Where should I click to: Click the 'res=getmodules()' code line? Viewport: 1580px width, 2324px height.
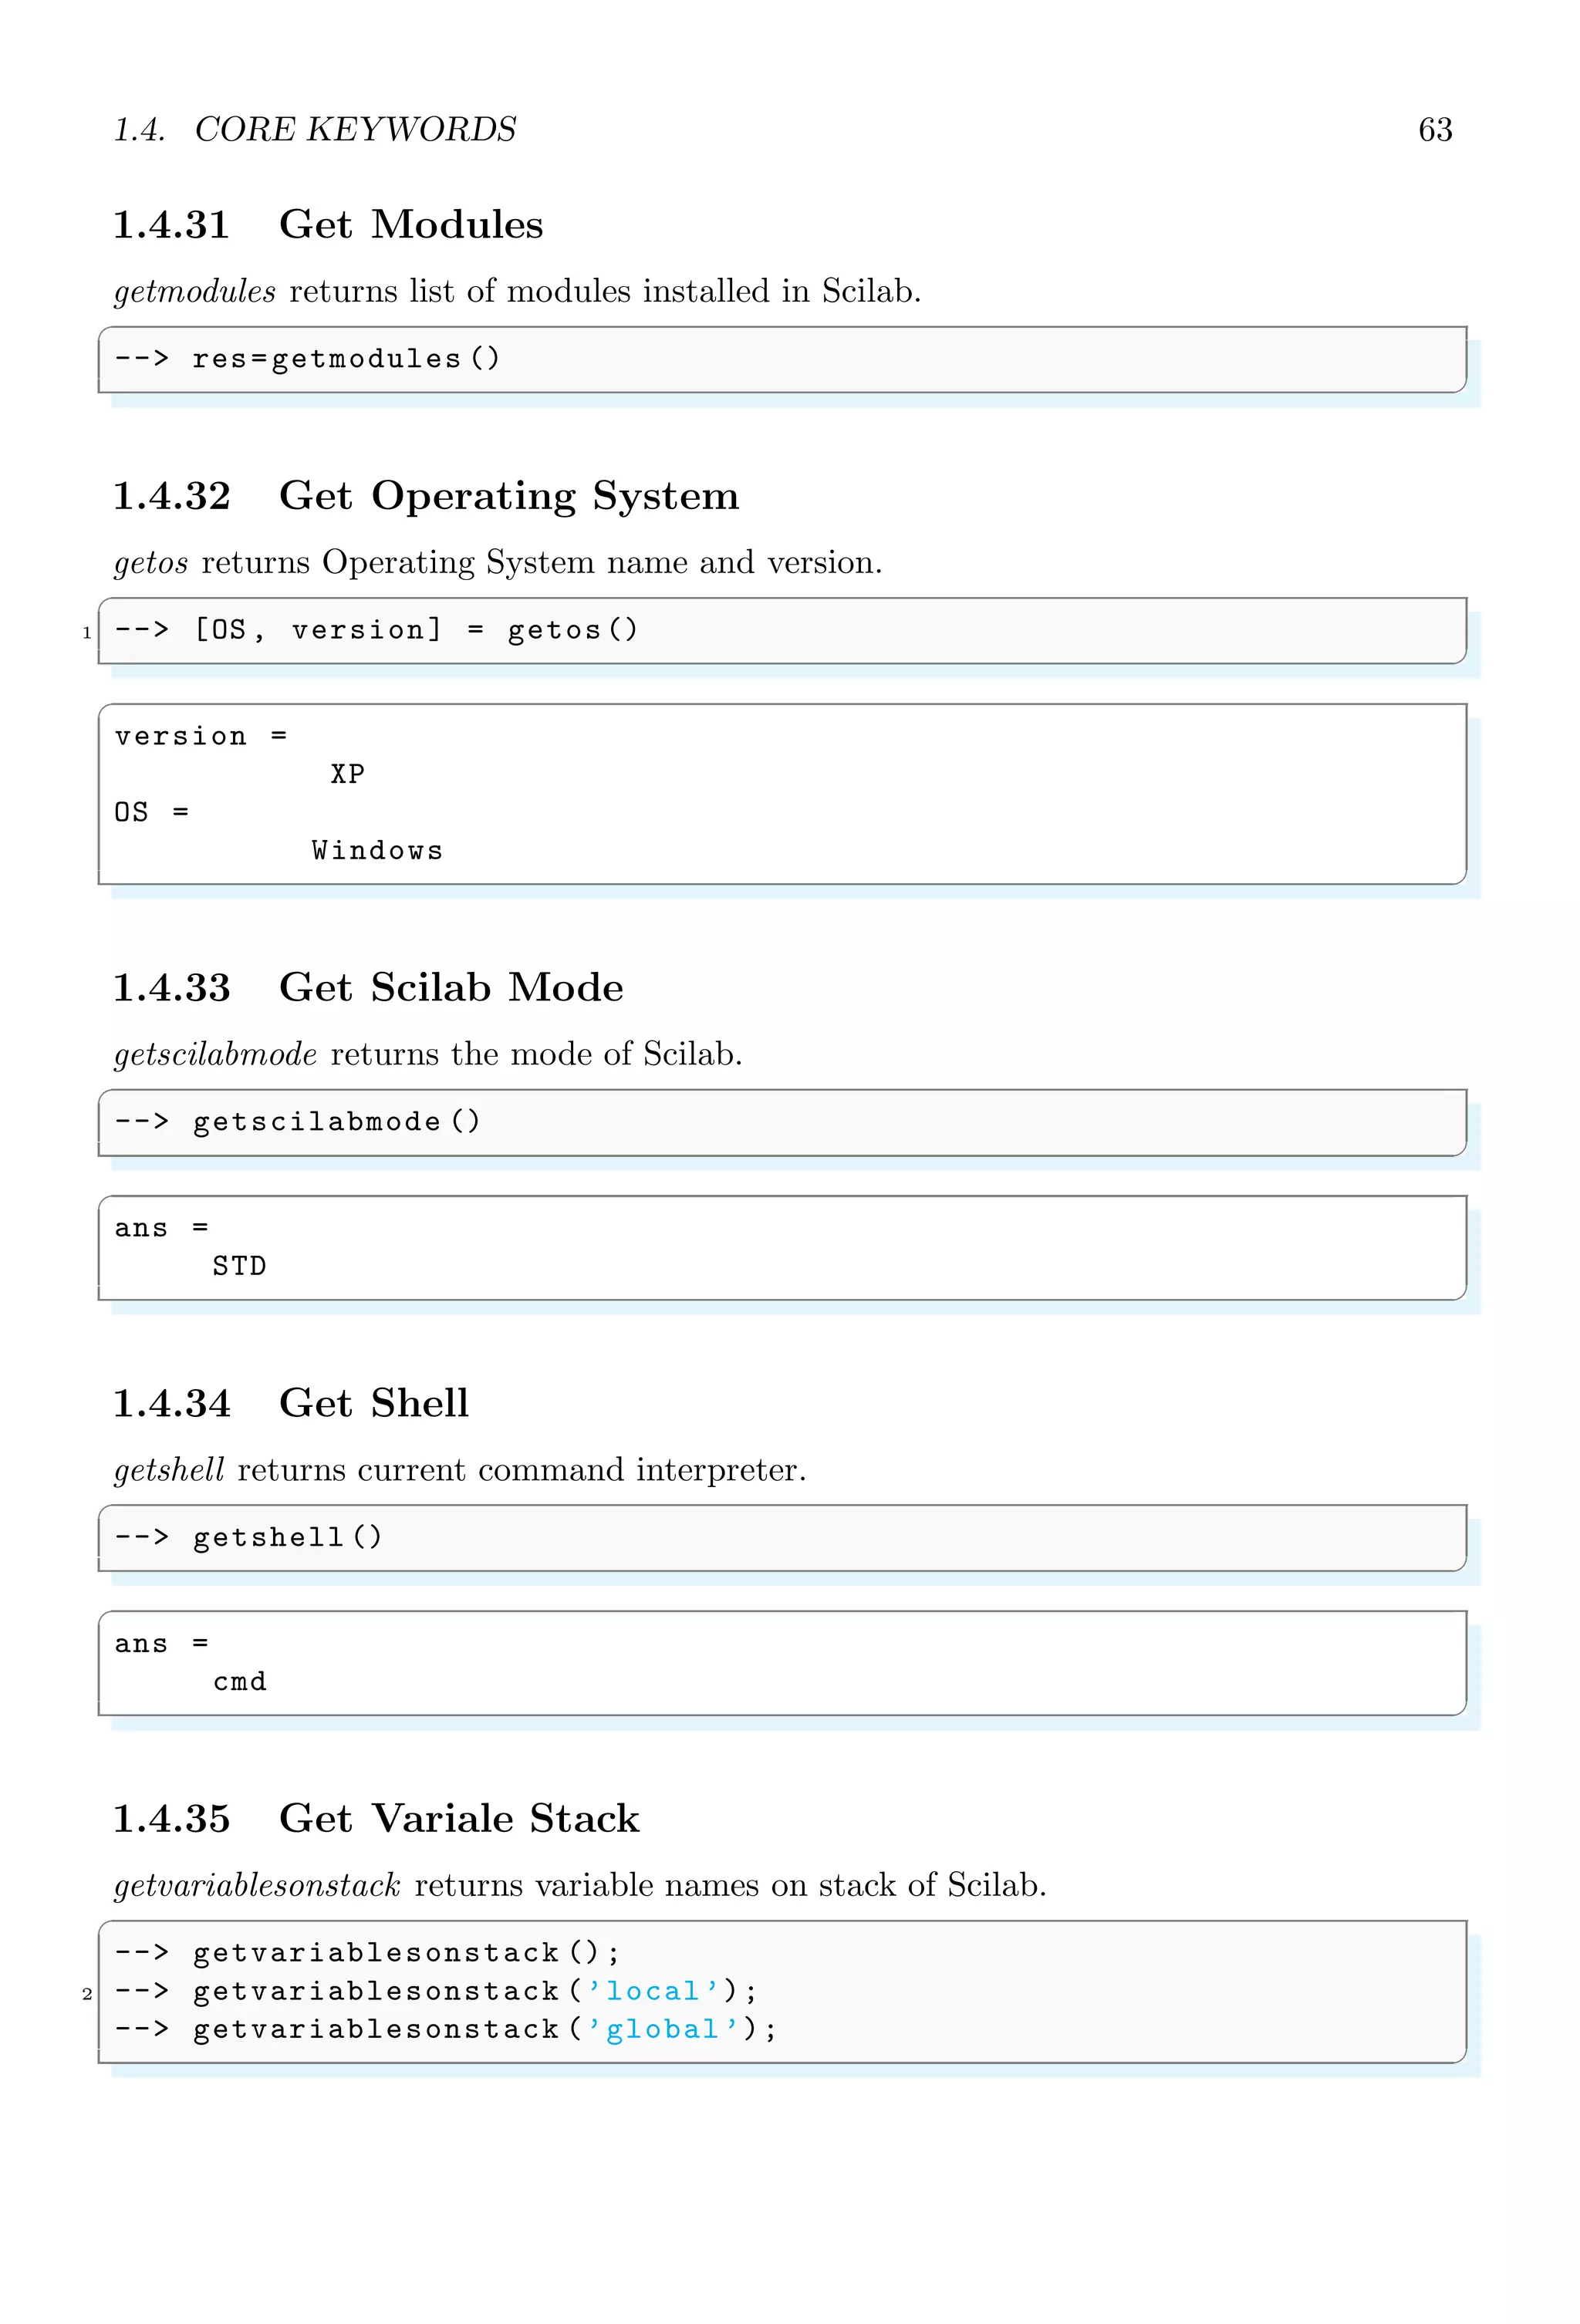point(345,359)
